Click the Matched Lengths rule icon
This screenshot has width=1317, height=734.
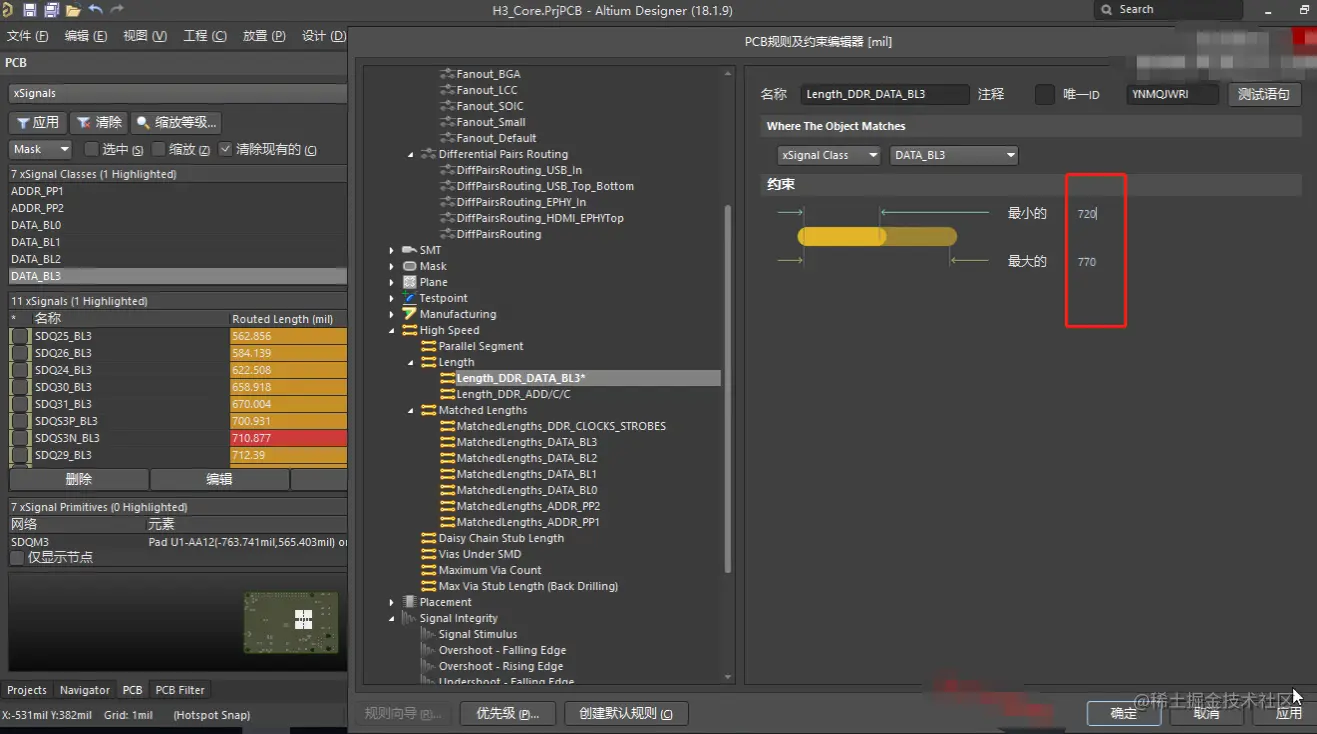pyautogui.click(x=428, y=410)
